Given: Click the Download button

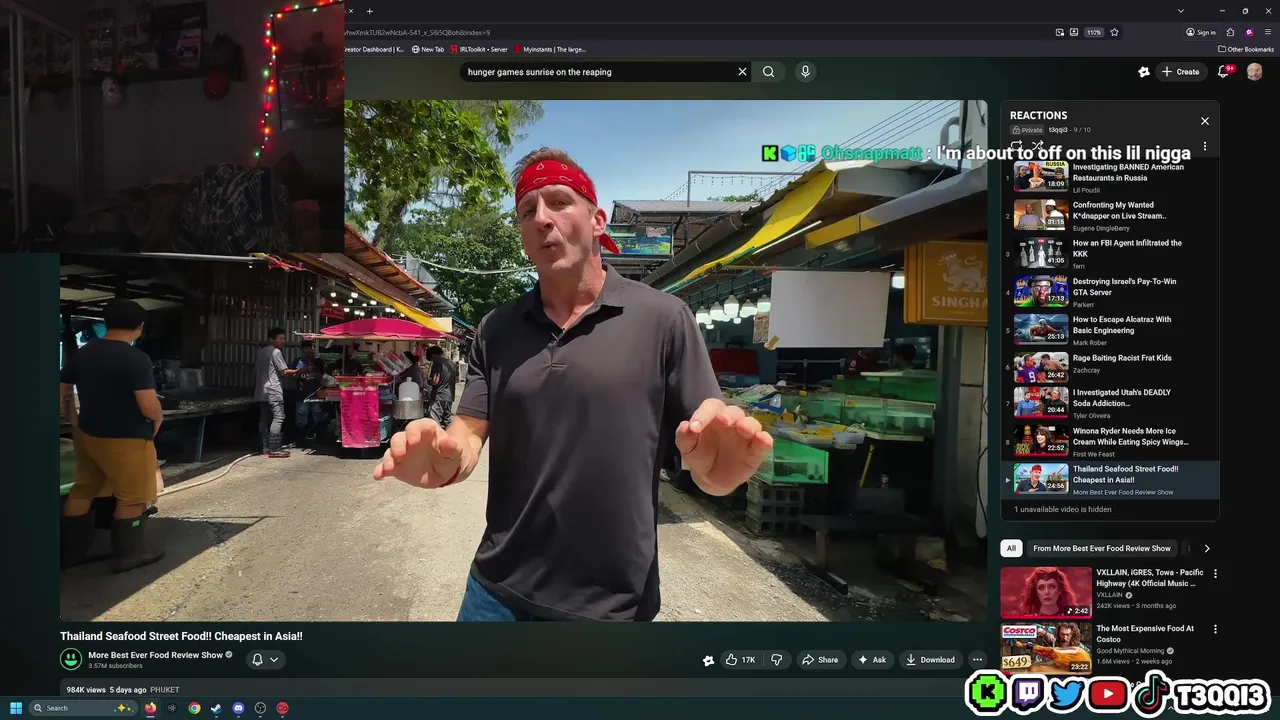Looking at the screenshot, I should point(931,660).
